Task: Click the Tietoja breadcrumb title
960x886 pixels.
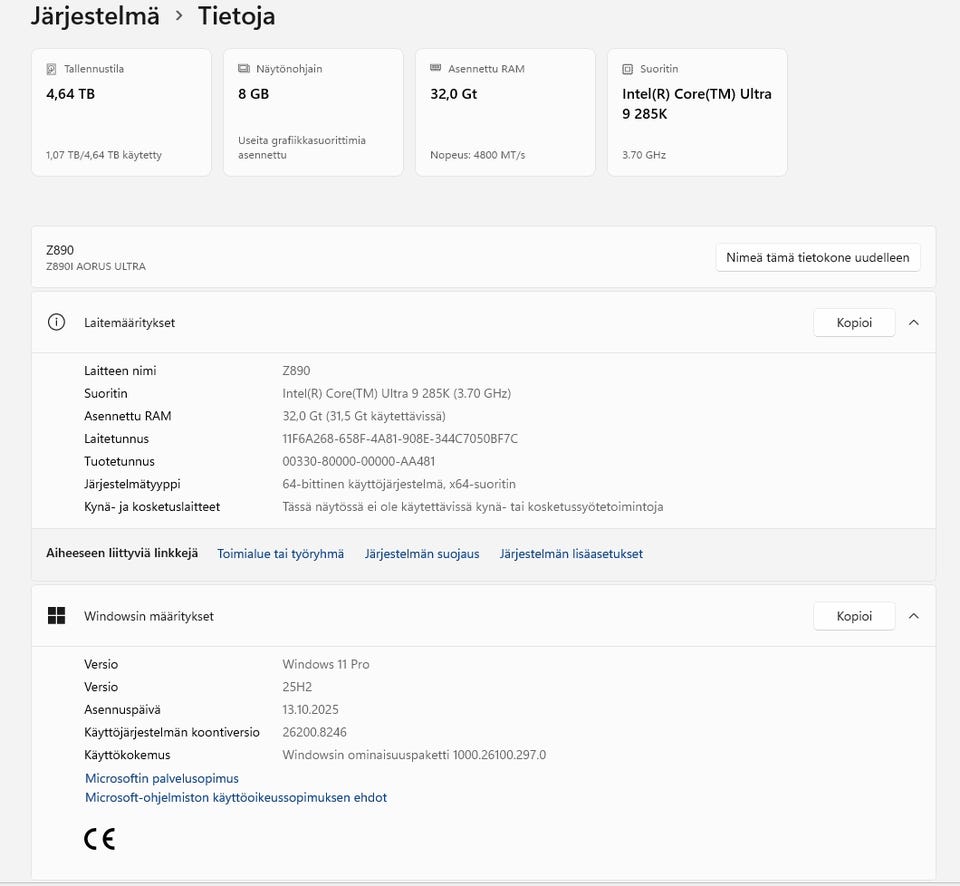Action: pyautogui.click(x=236, y=16)
